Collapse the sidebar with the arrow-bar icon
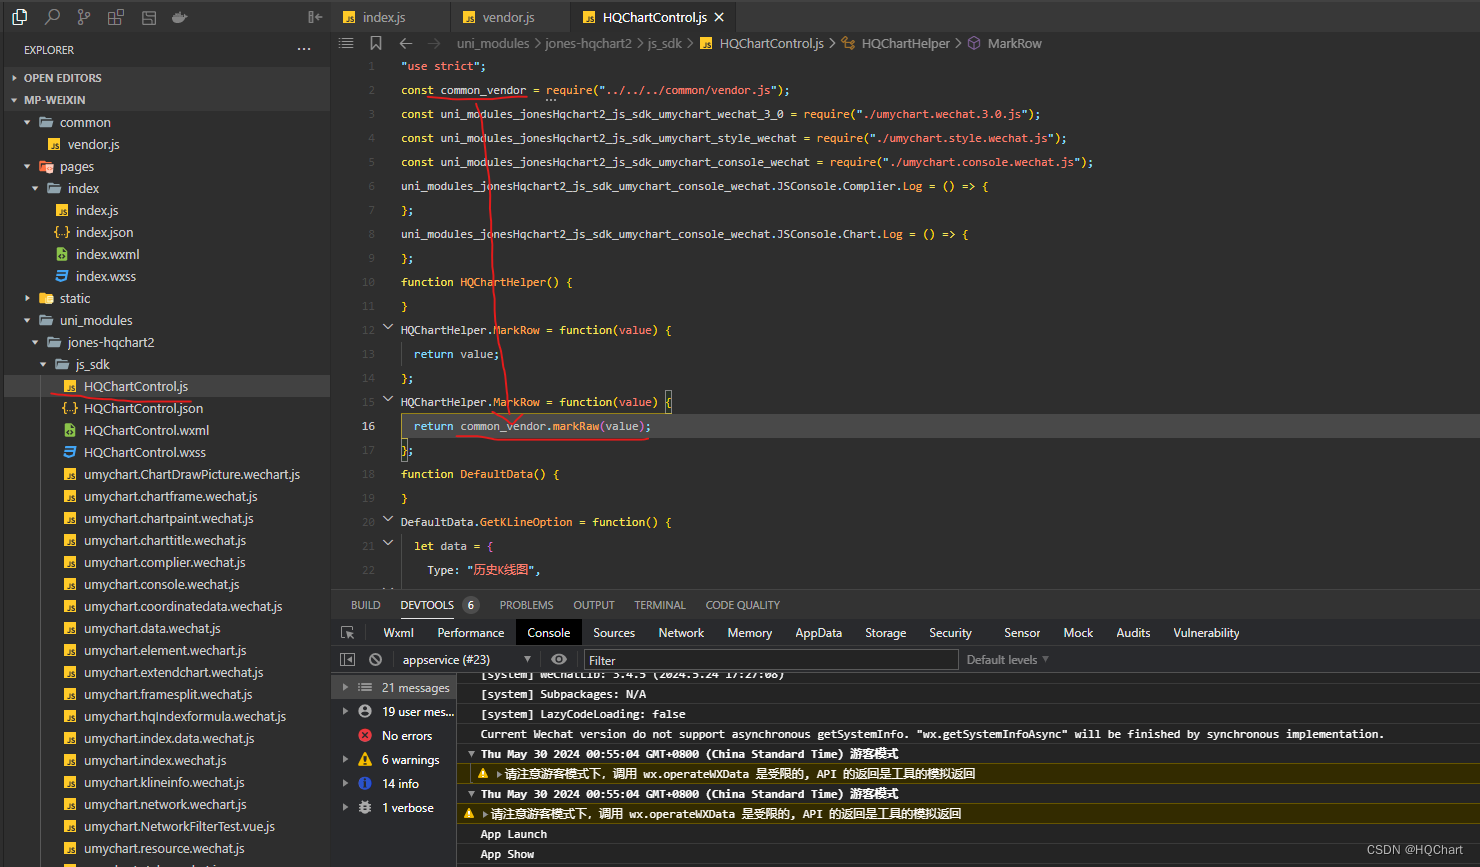 315,17
